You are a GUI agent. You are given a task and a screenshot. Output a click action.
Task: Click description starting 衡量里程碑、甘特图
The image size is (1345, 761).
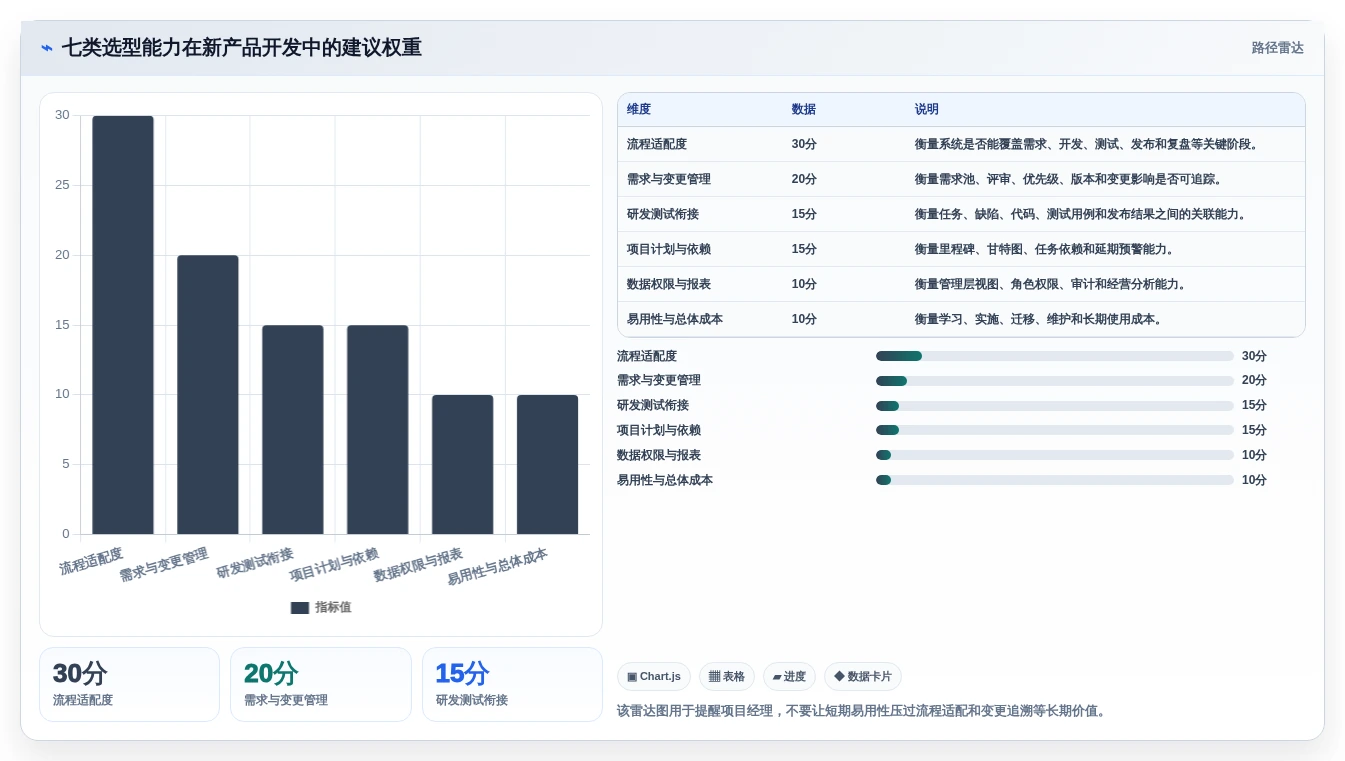[x=1044, y=249]
